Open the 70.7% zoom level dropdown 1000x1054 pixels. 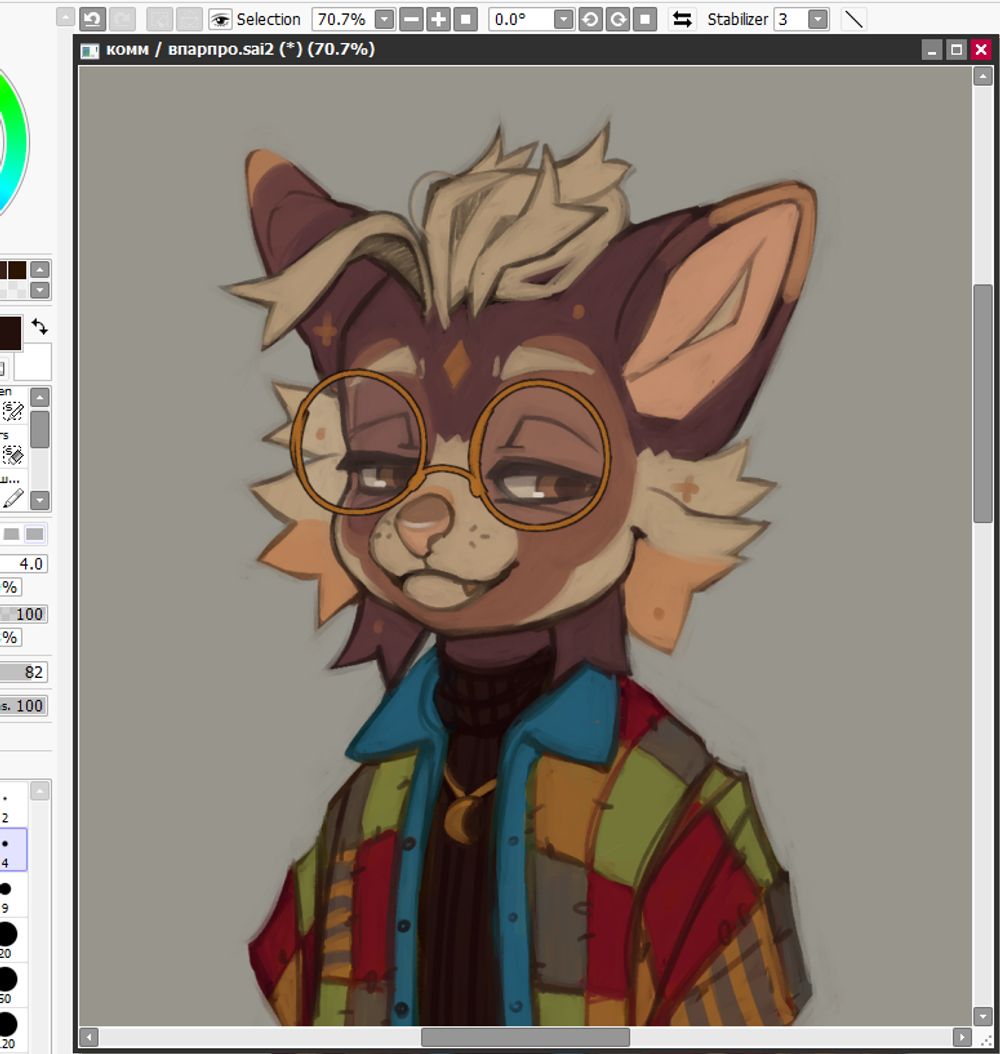pos(384,19)
